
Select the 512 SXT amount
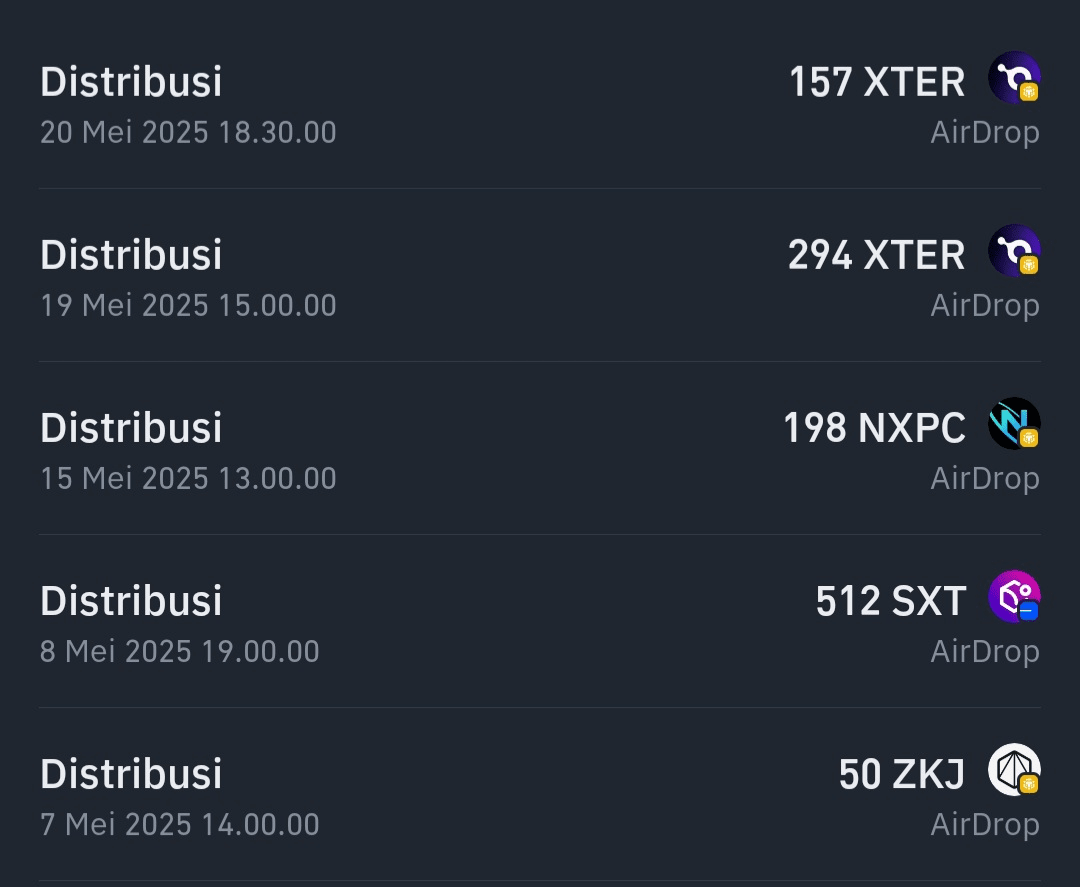pos(891,601)
